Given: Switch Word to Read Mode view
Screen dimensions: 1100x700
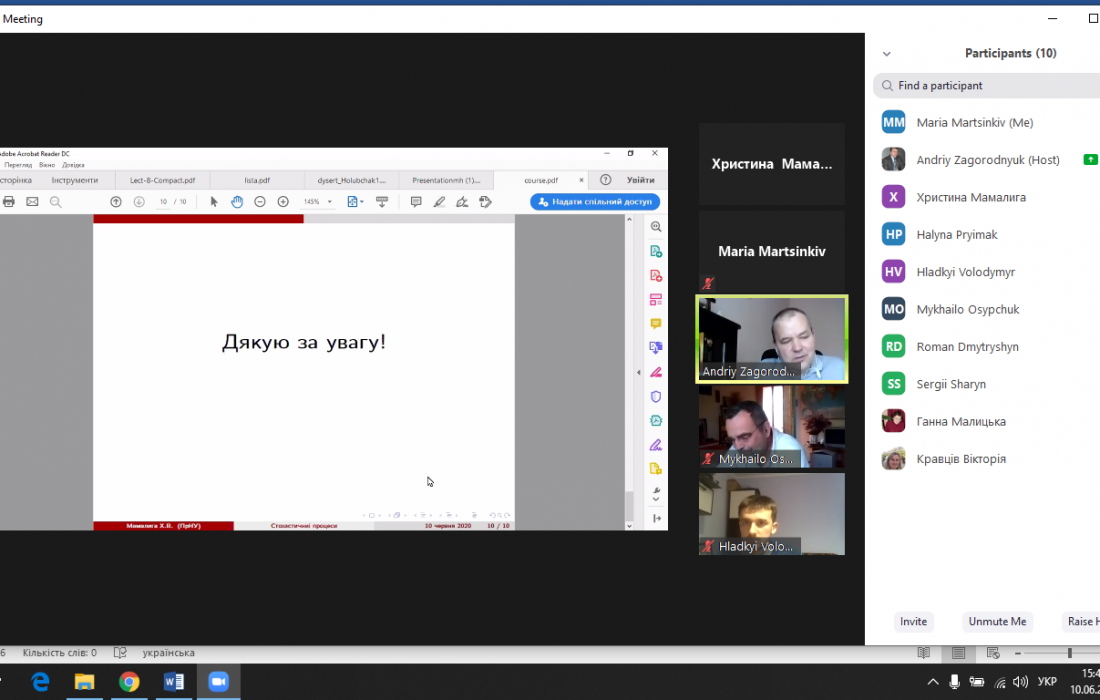Looking at the screenshot, I should pyautogui.click(x=924, y=653).
